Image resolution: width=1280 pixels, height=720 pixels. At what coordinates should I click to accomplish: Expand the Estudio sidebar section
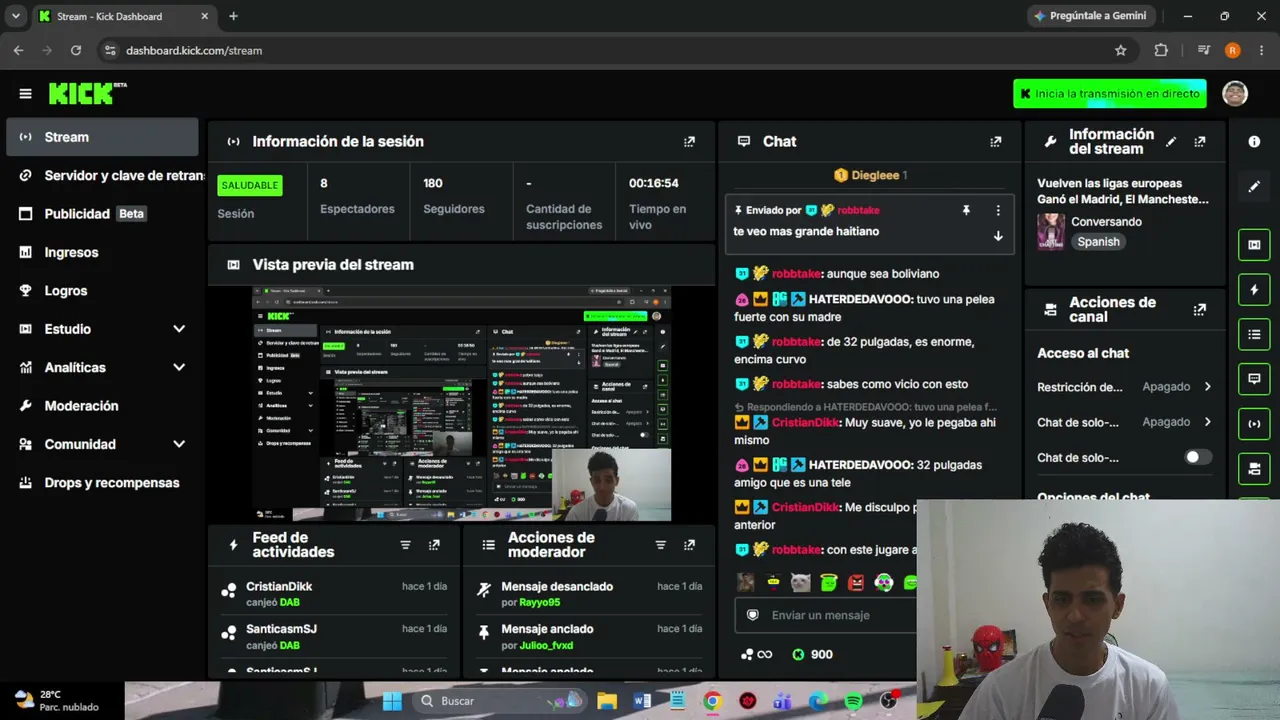[x=179, y=329]
